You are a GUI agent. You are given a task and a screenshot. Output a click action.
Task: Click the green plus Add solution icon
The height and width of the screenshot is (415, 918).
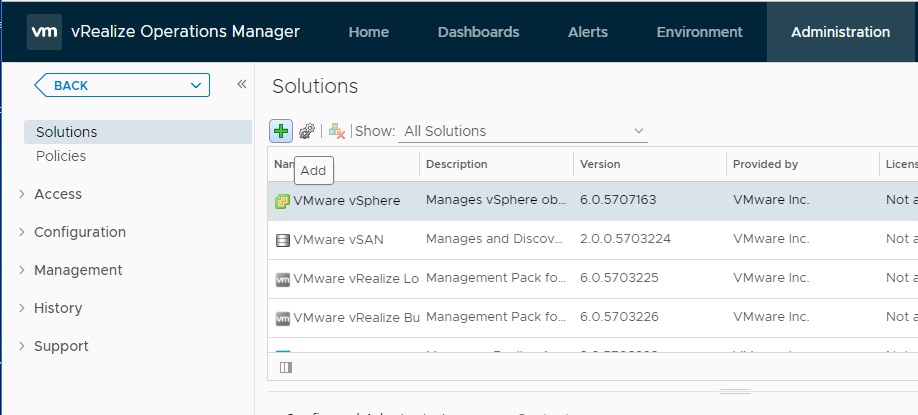[x=281, y=131]
